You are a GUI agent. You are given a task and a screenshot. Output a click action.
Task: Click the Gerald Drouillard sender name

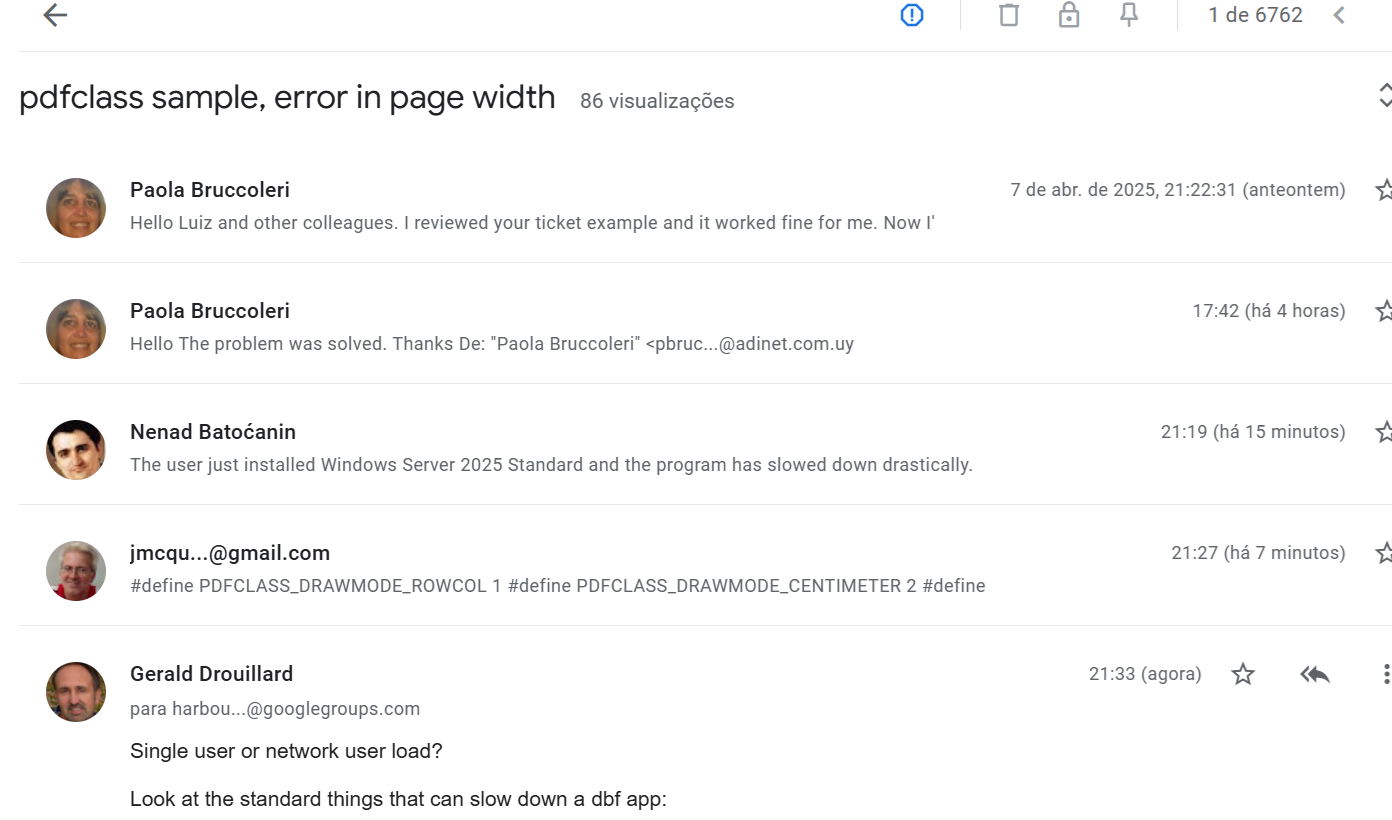[x=211, y=674]
